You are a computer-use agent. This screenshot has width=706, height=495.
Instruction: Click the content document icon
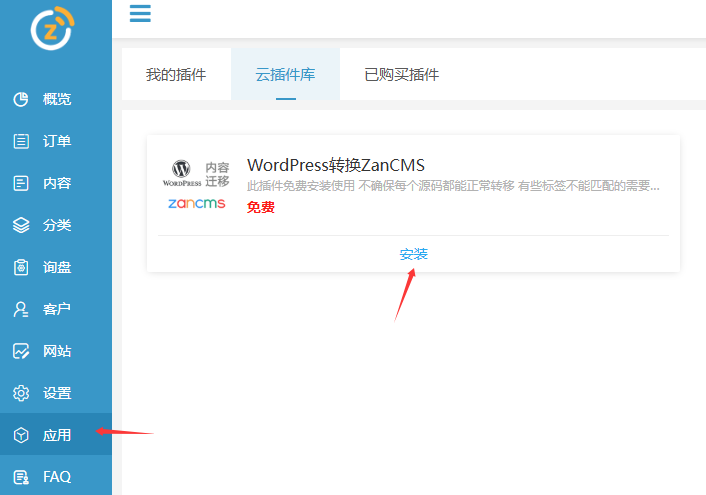pyautogui.click(x=21, y=183)
